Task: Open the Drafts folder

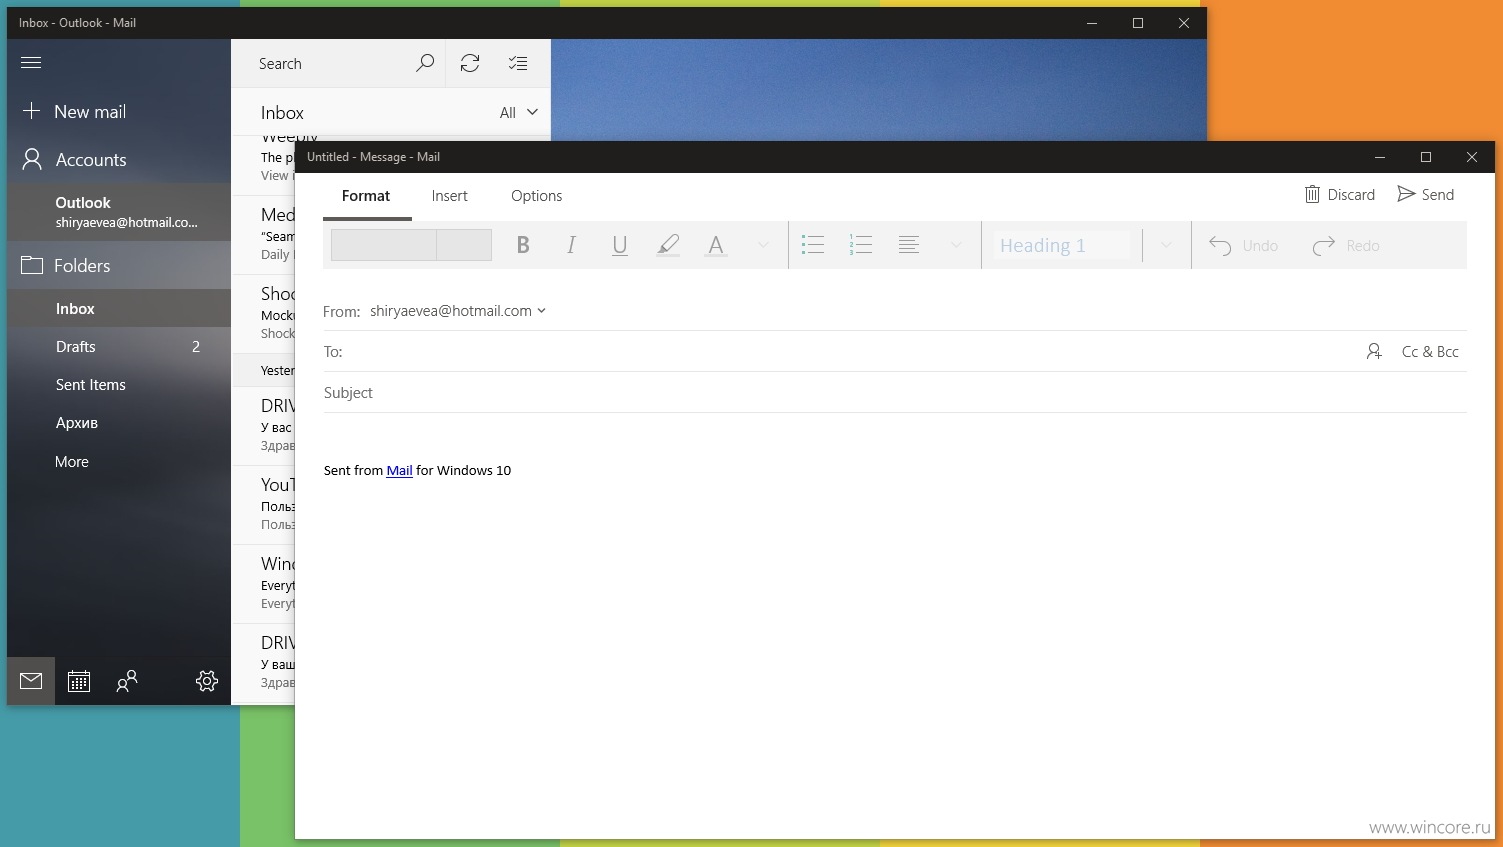Action: coord(119,347)
